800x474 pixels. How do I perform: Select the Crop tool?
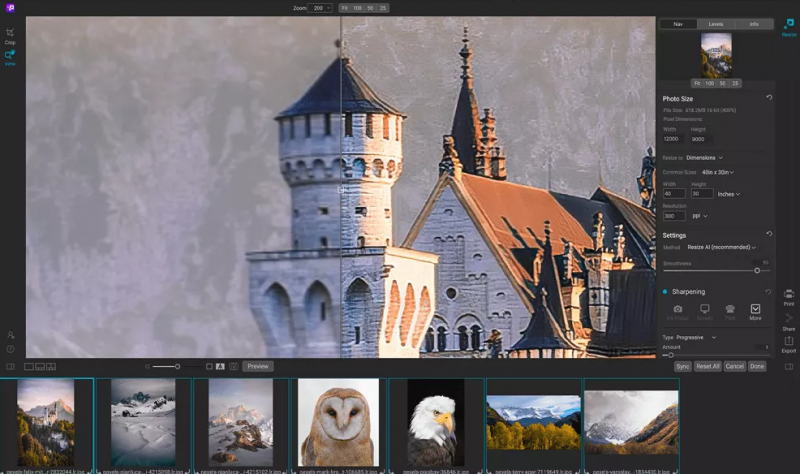tap(10, 35)
